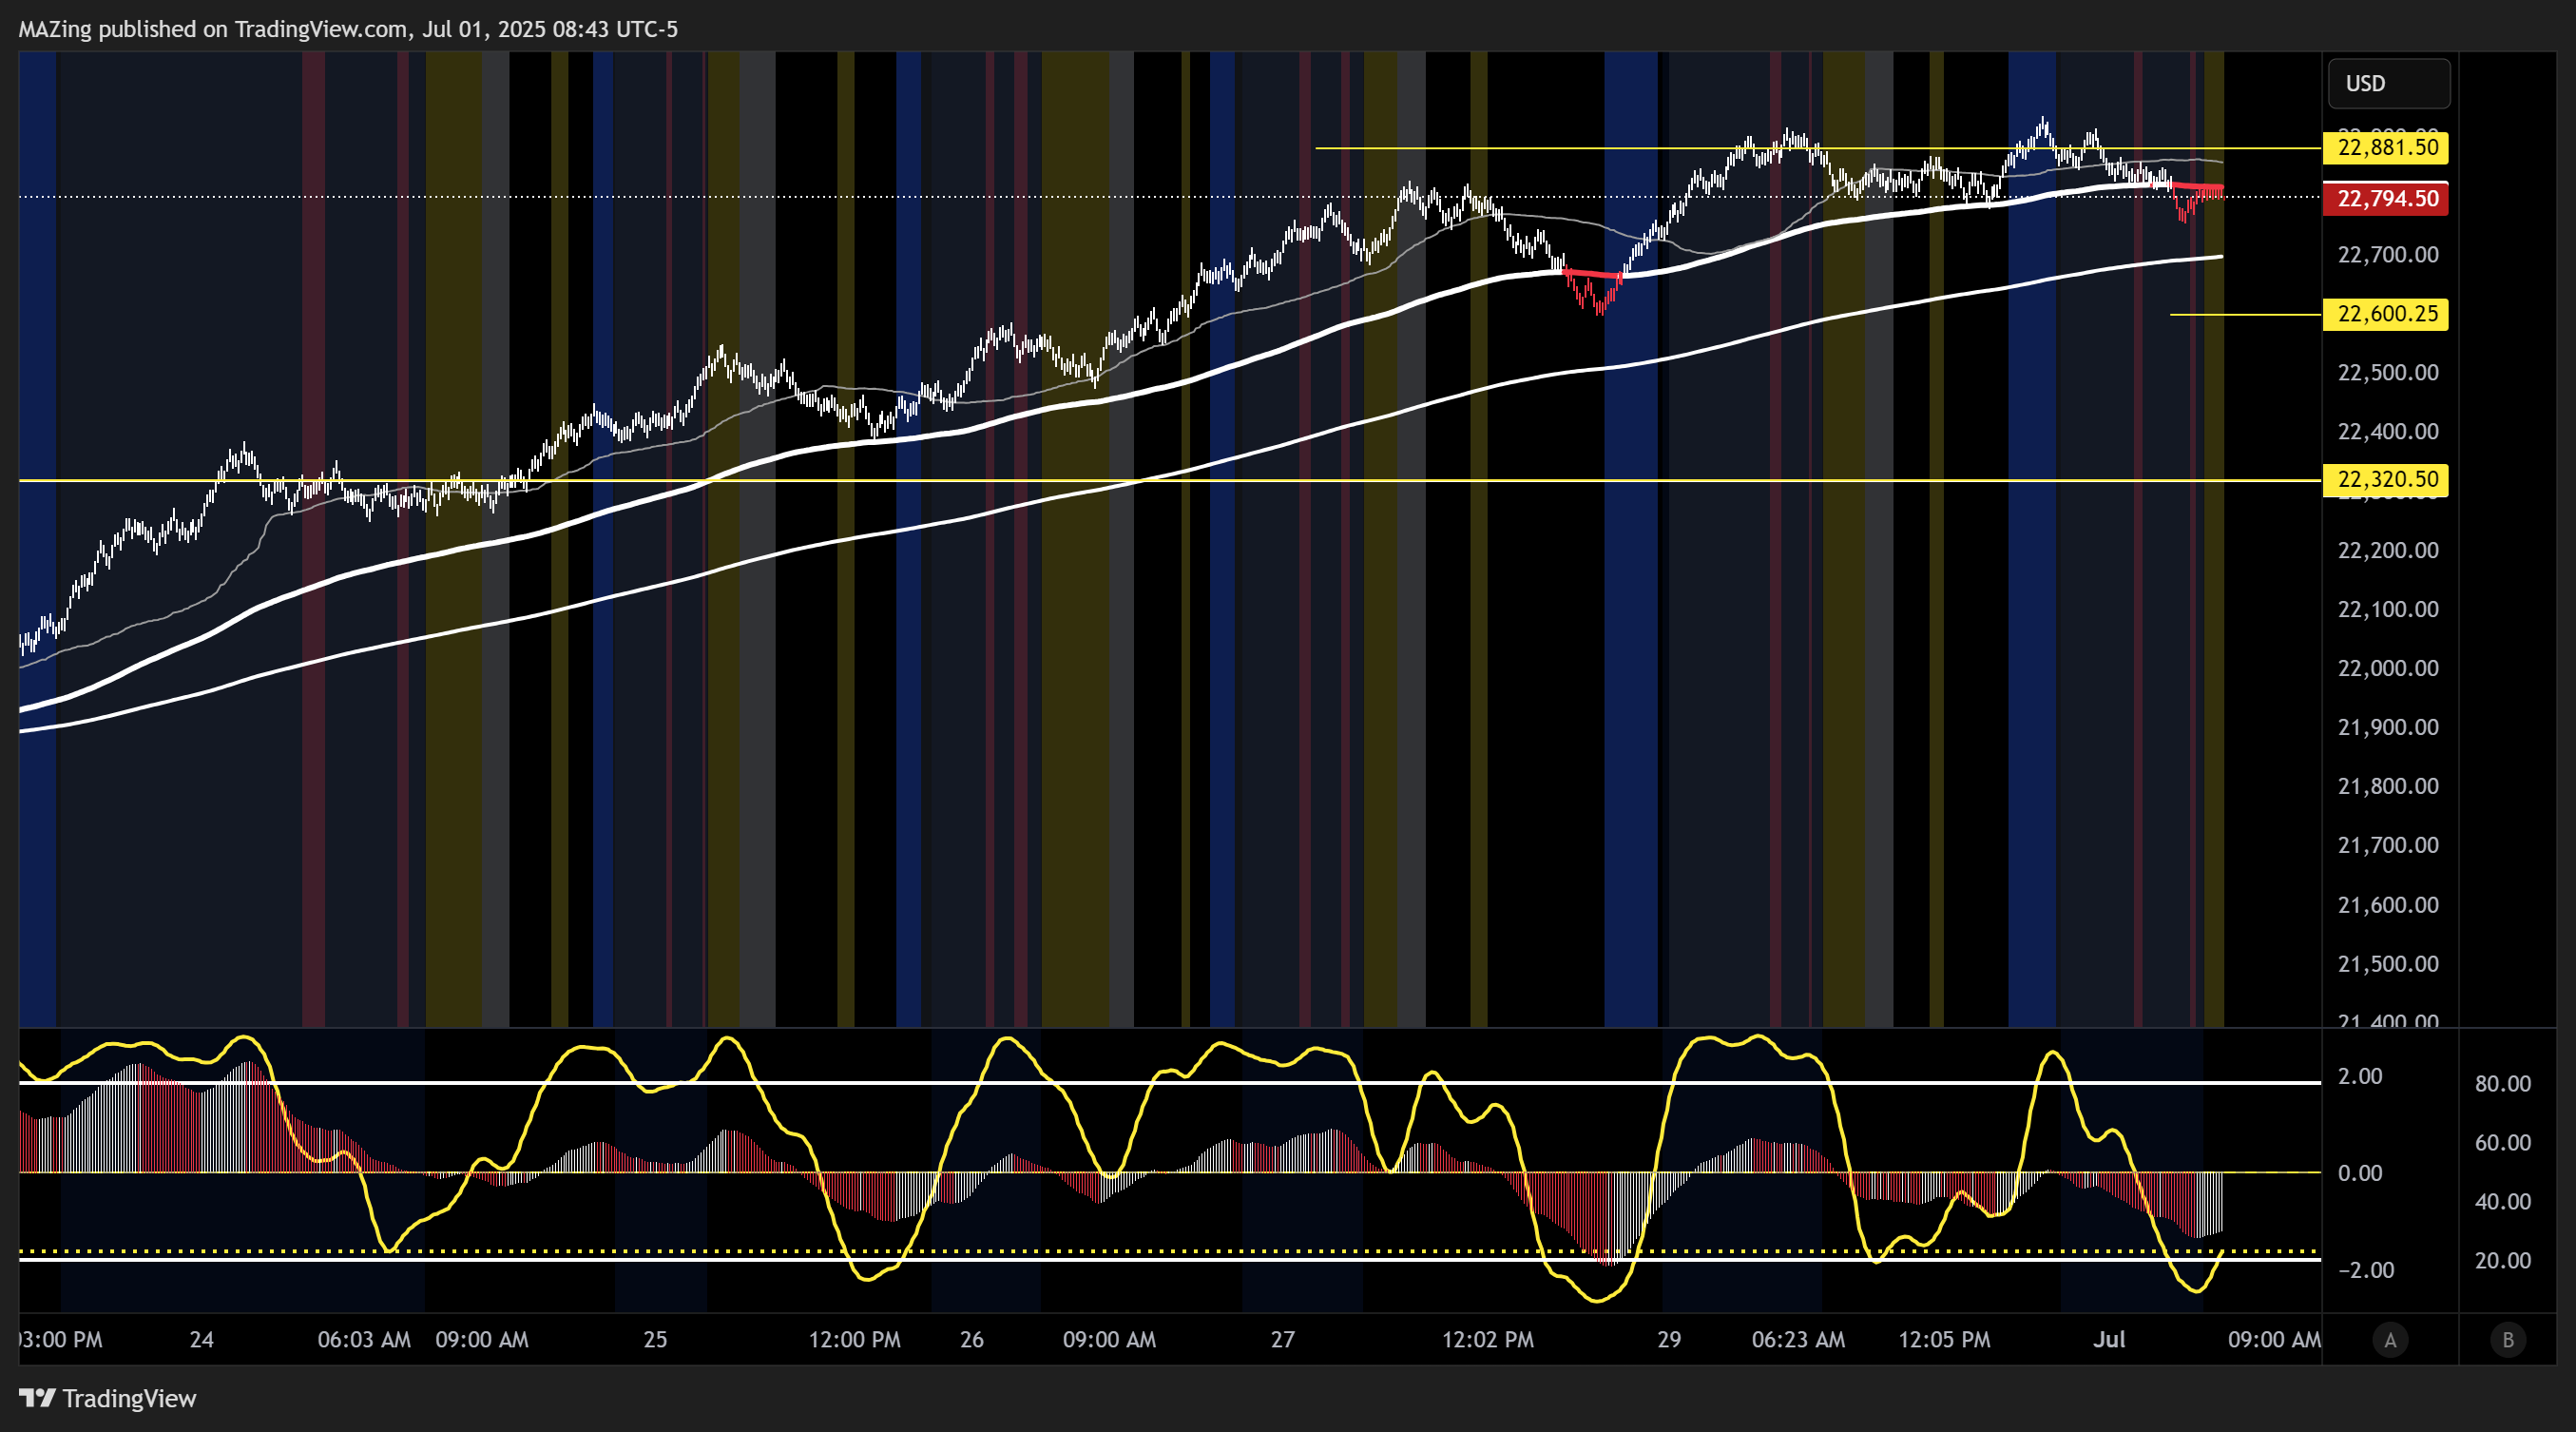The height and width of the screenshot is (1432, 2576).
Task: Click the 21,500.00 price axis tick
Action: click(x=2388, y=964)
